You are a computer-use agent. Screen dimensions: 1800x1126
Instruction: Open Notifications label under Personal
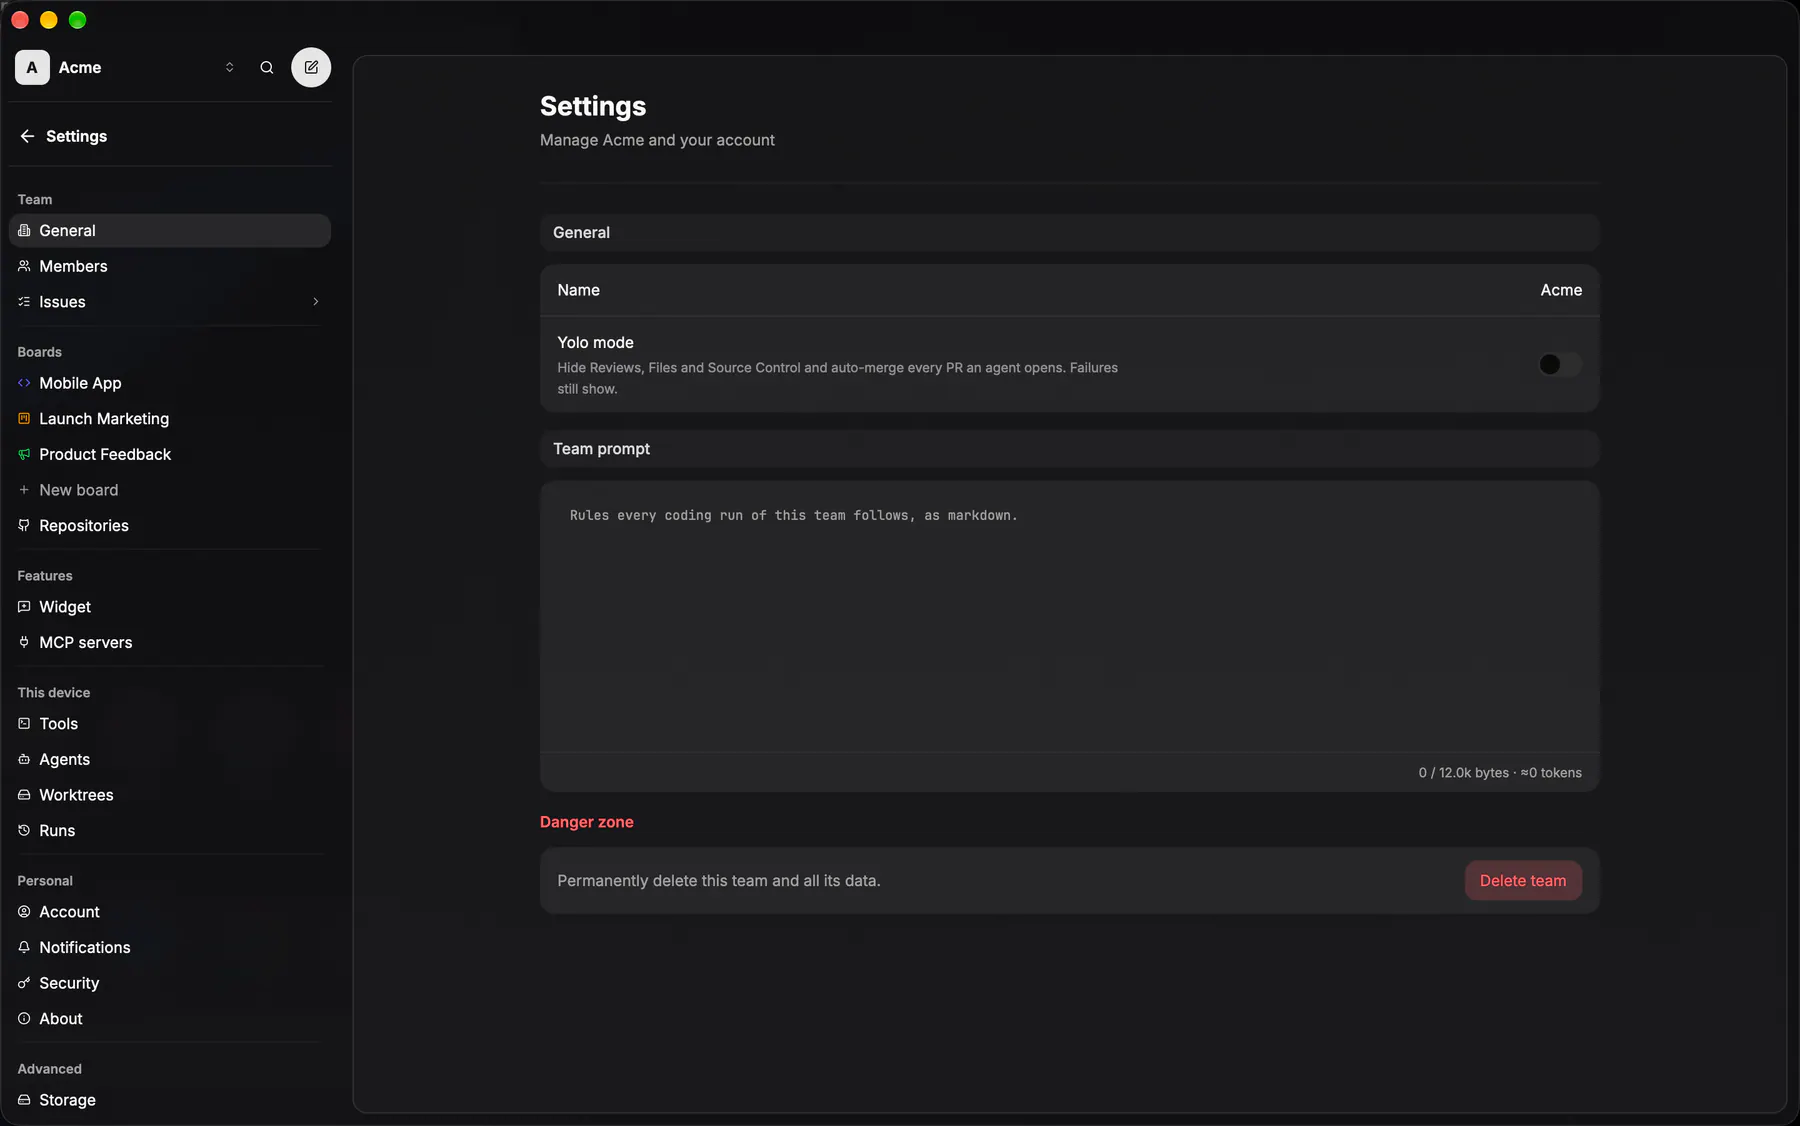[x=85, y=947]
